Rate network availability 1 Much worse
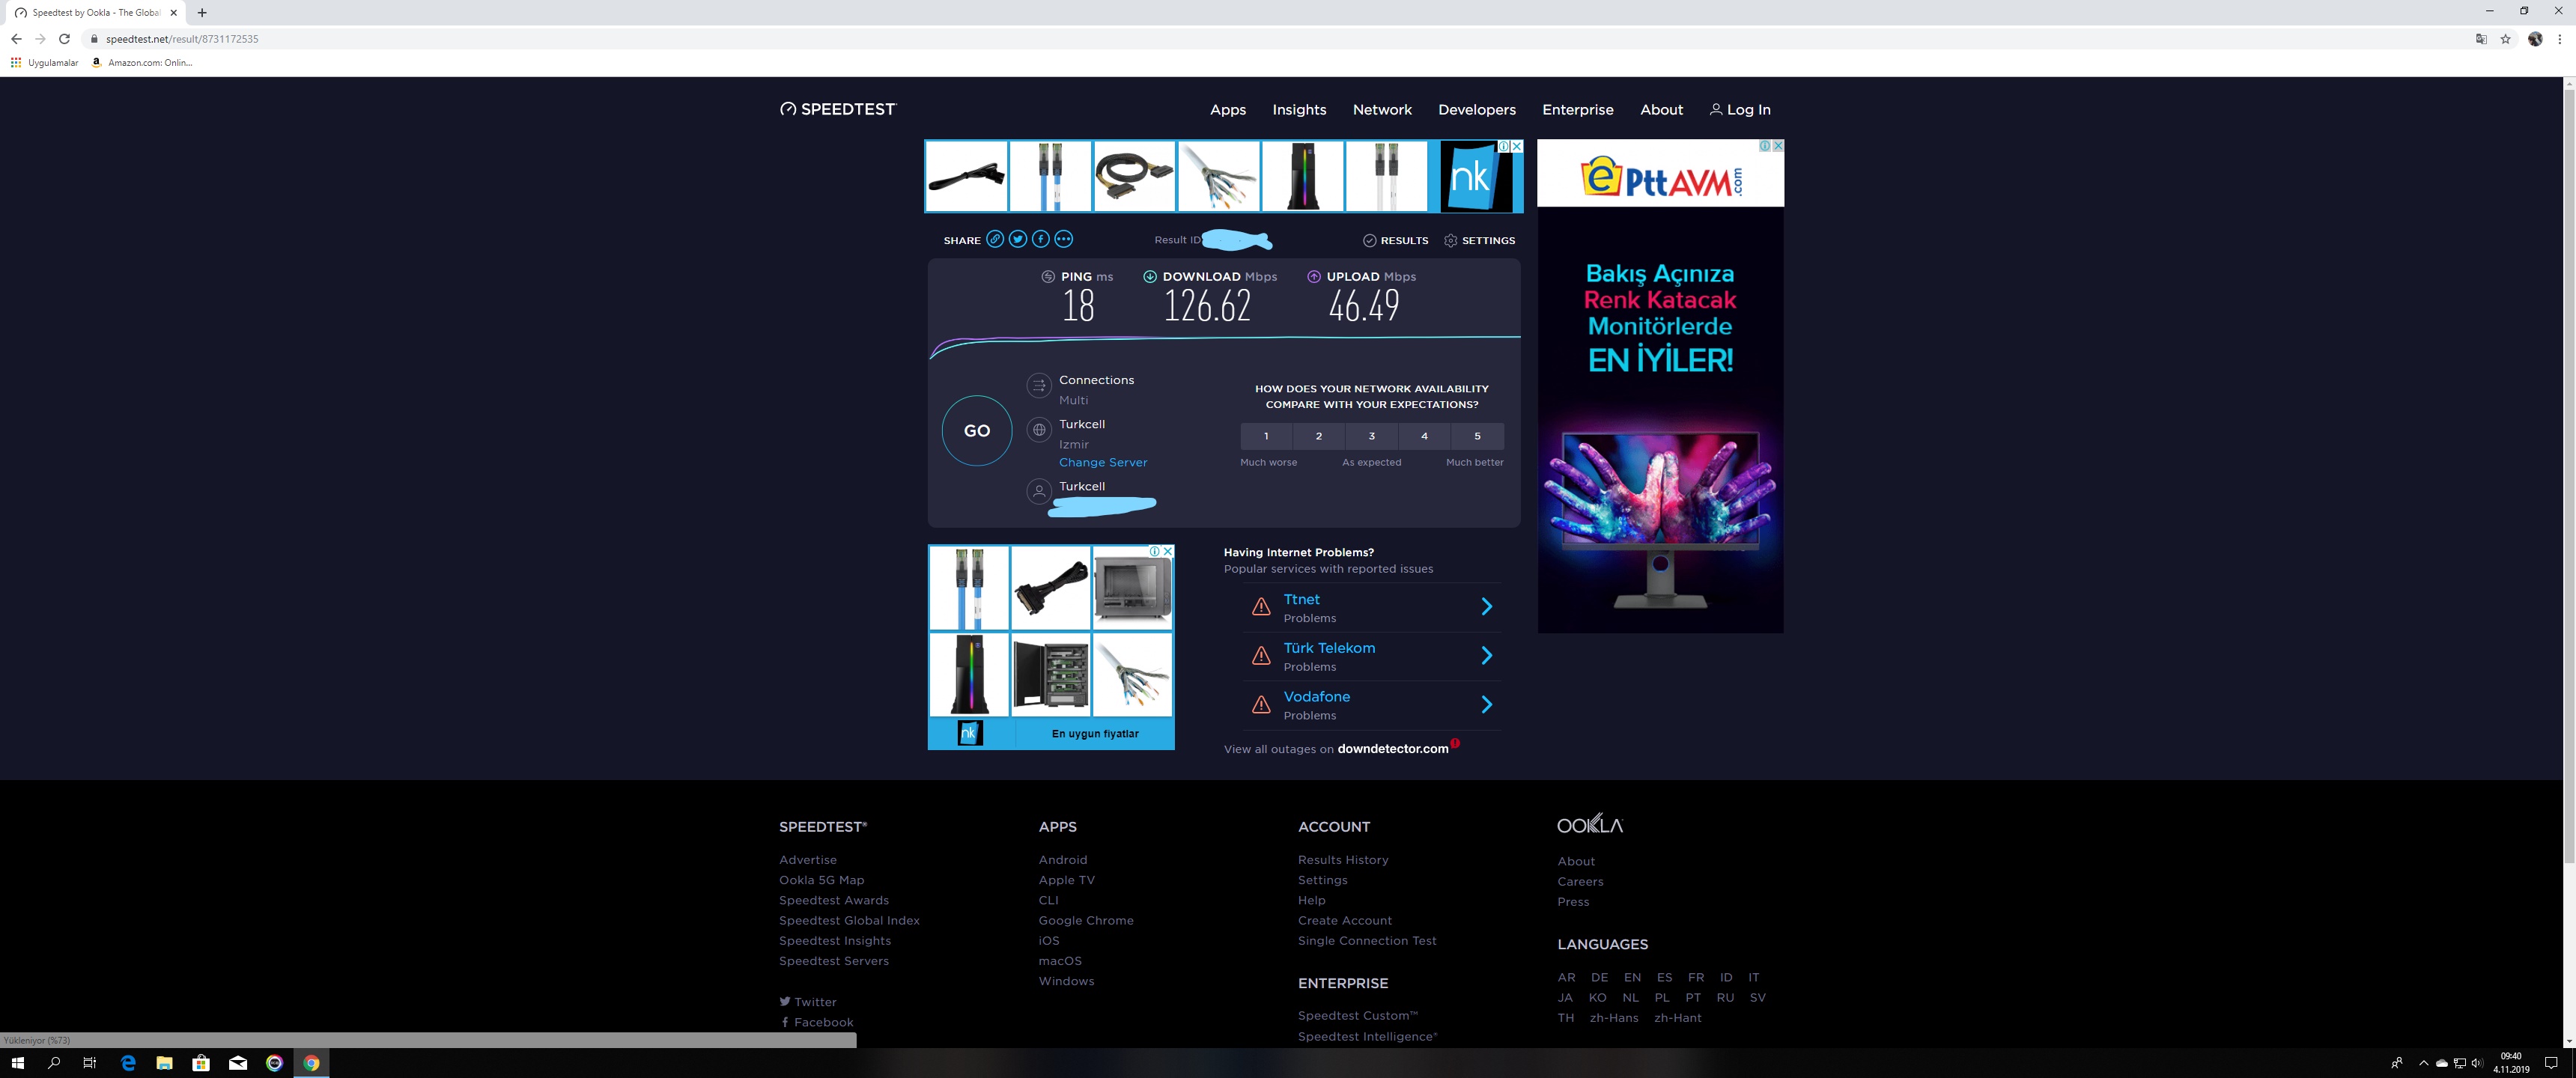 (1266, 436)
